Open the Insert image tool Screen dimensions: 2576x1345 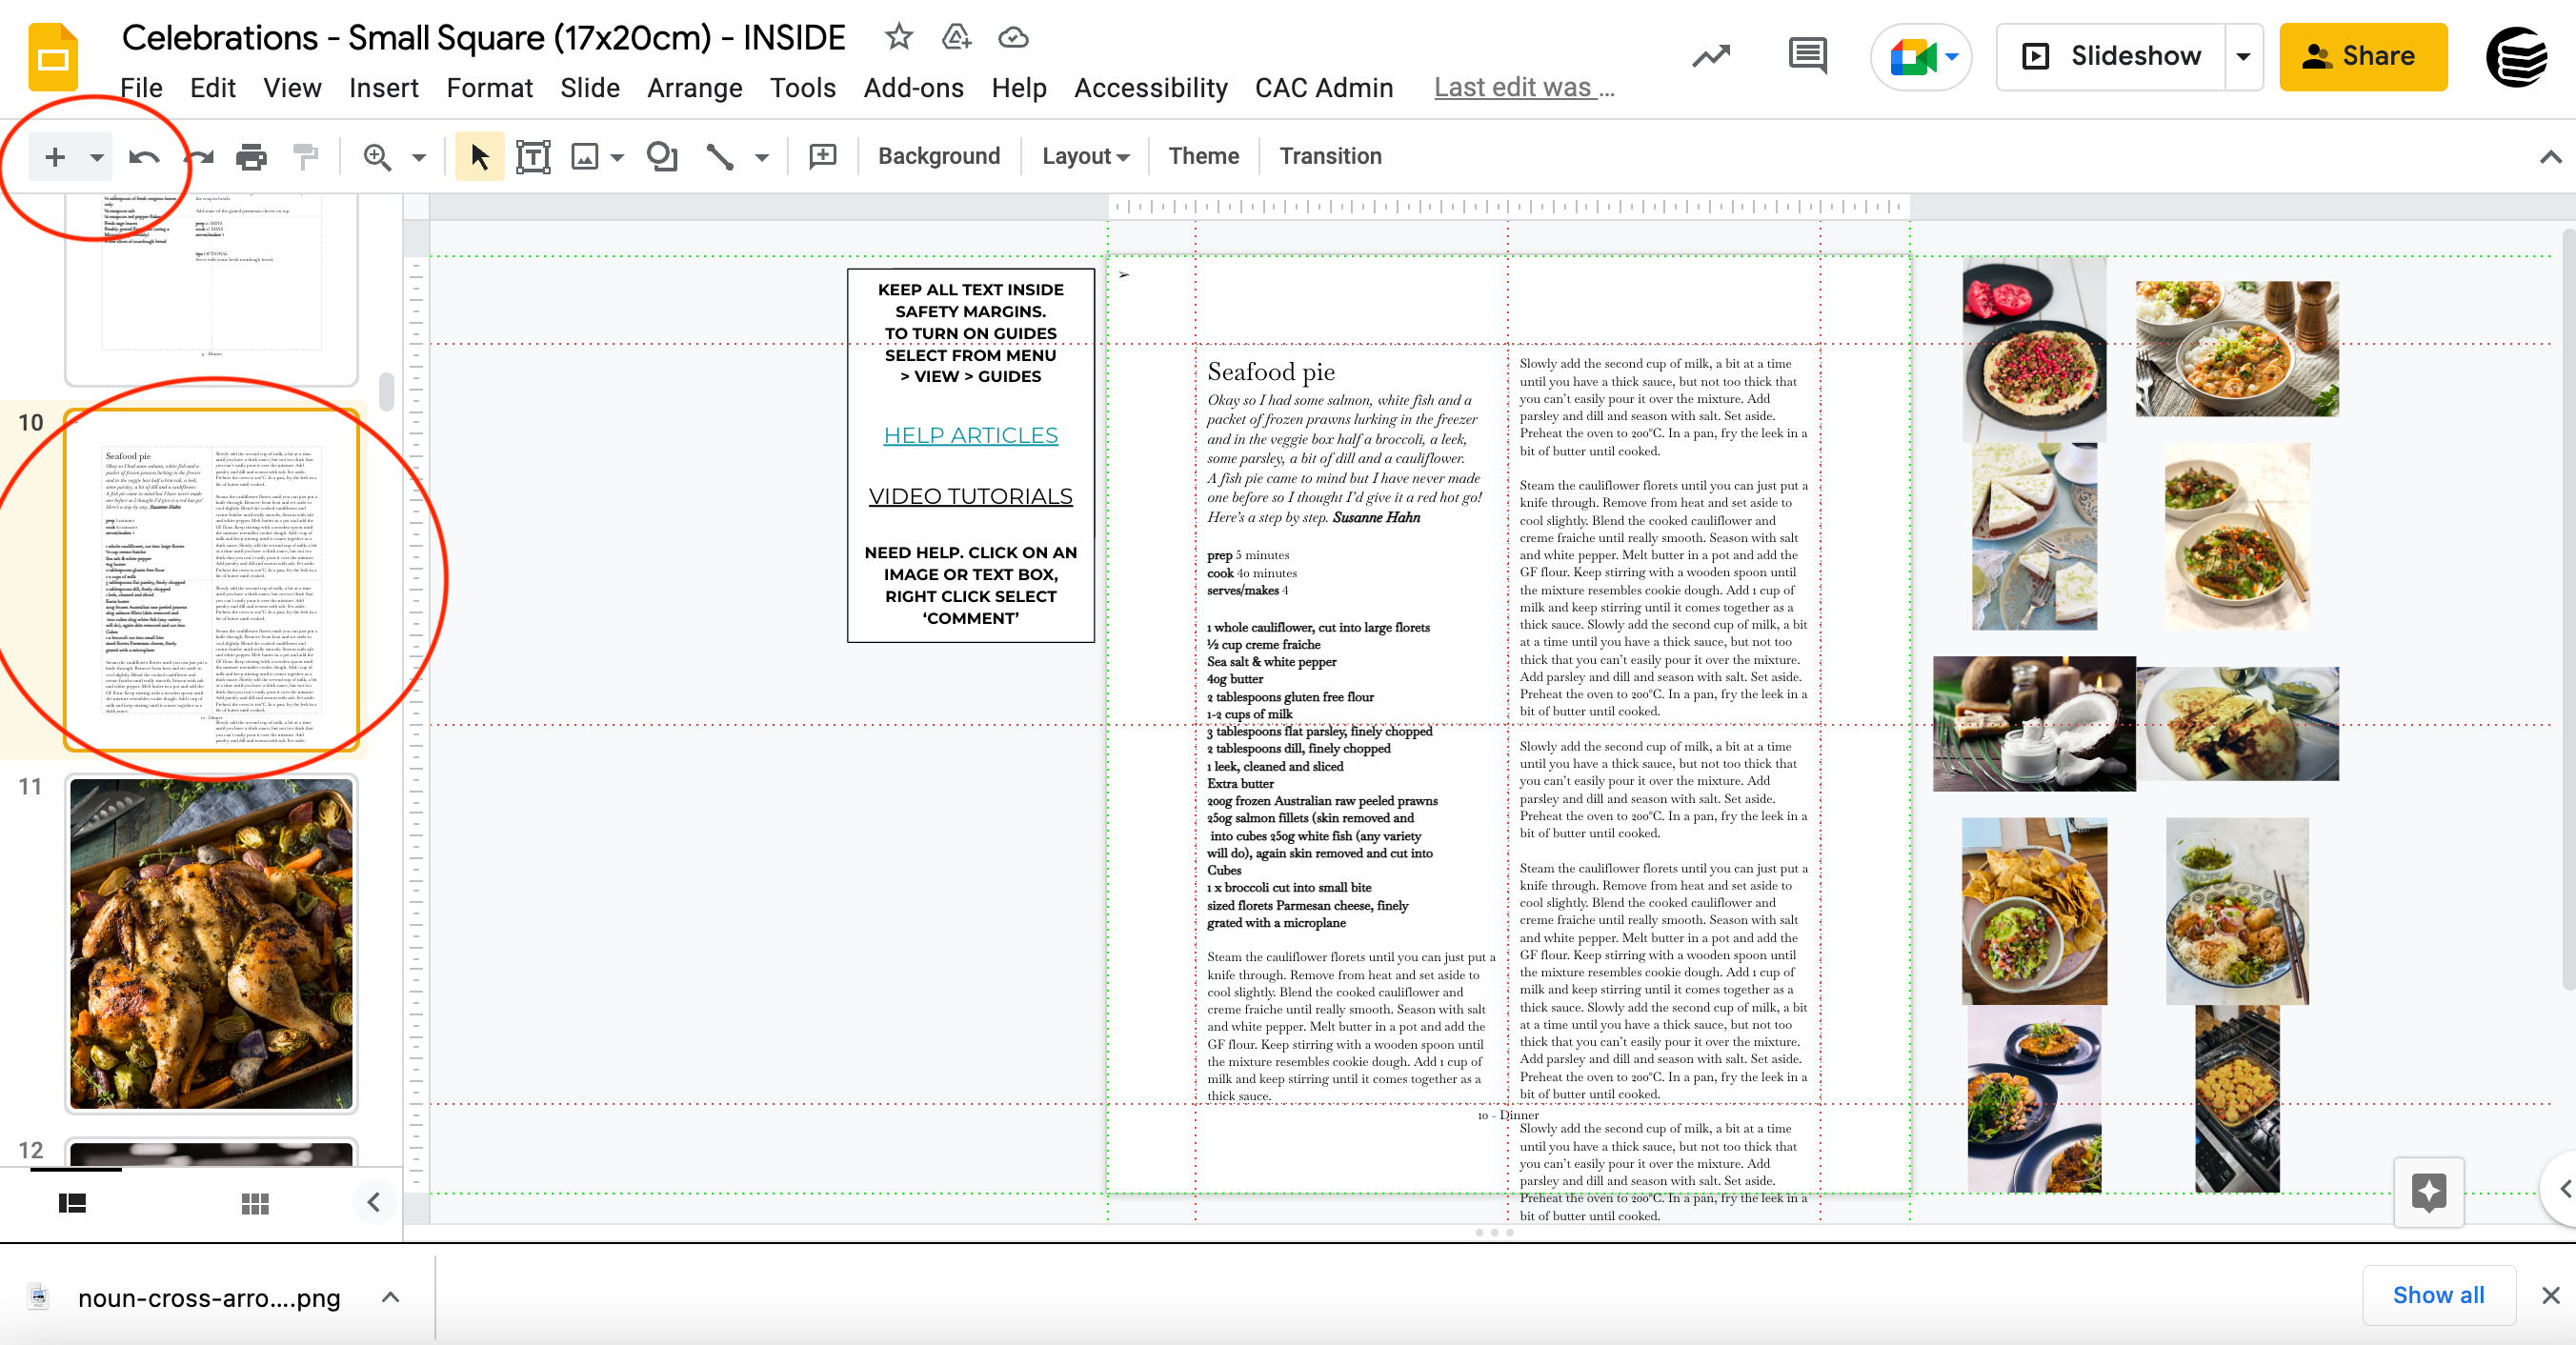tap(586, 156)
